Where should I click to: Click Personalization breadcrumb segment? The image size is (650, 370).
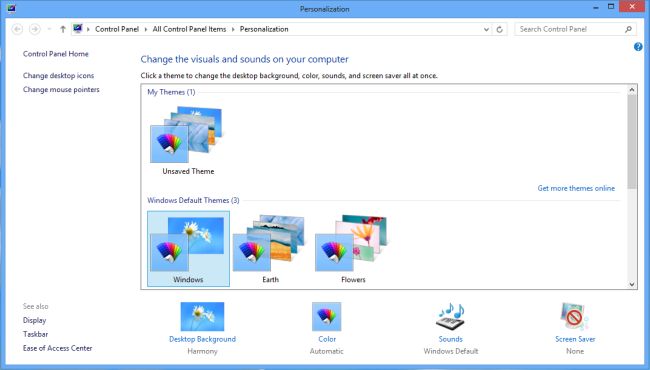(x=264, y=29)
